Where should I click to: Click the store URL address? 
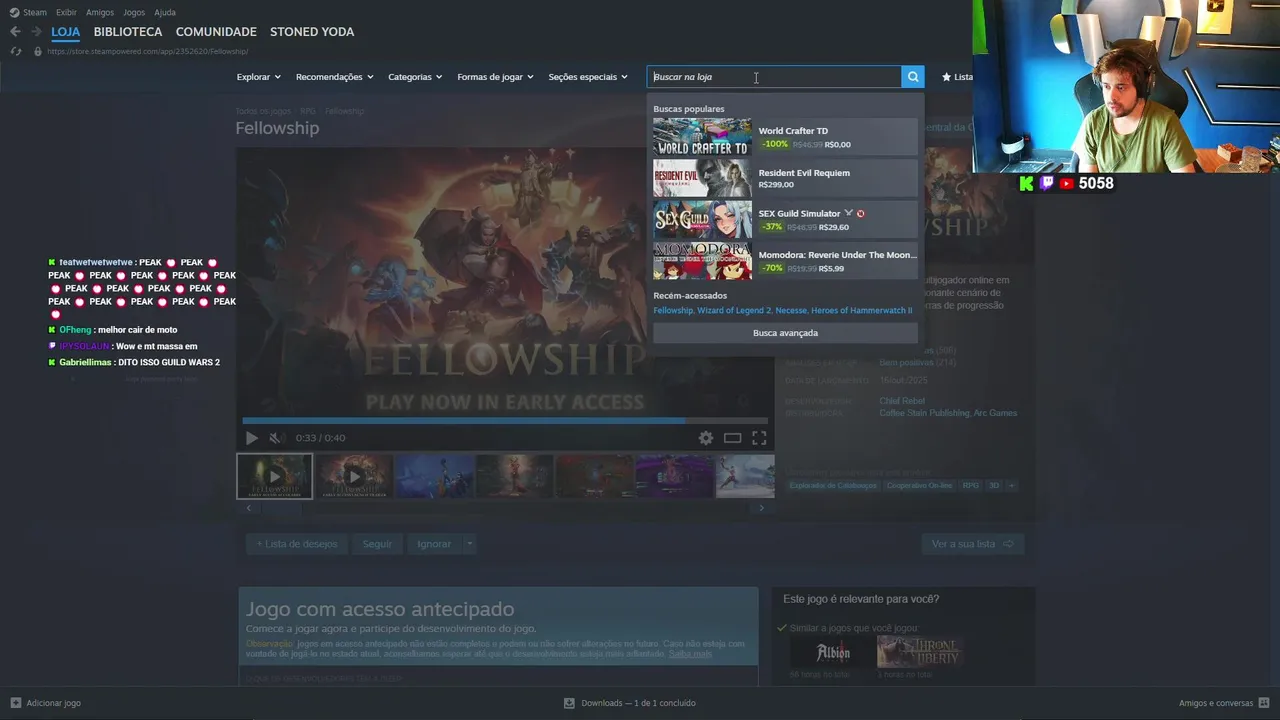(147, 51)
